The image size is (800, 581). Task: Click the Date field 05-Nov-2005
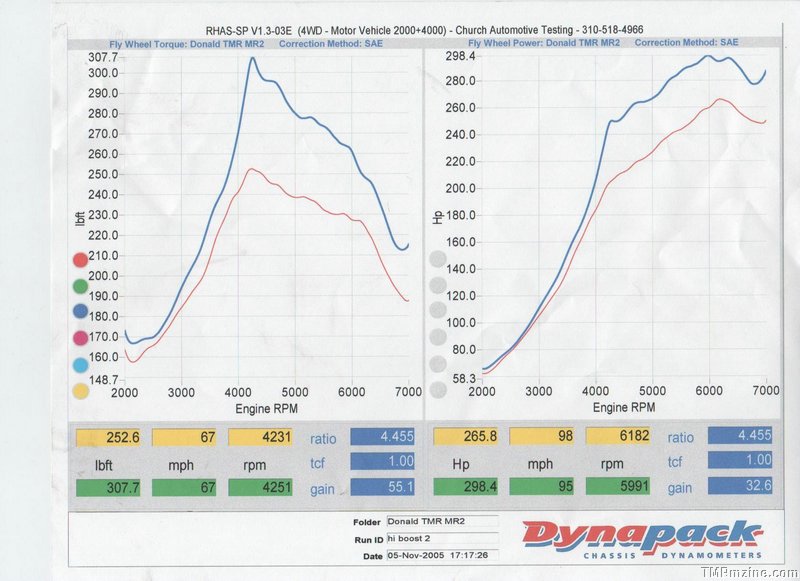[x=443, y=555]
